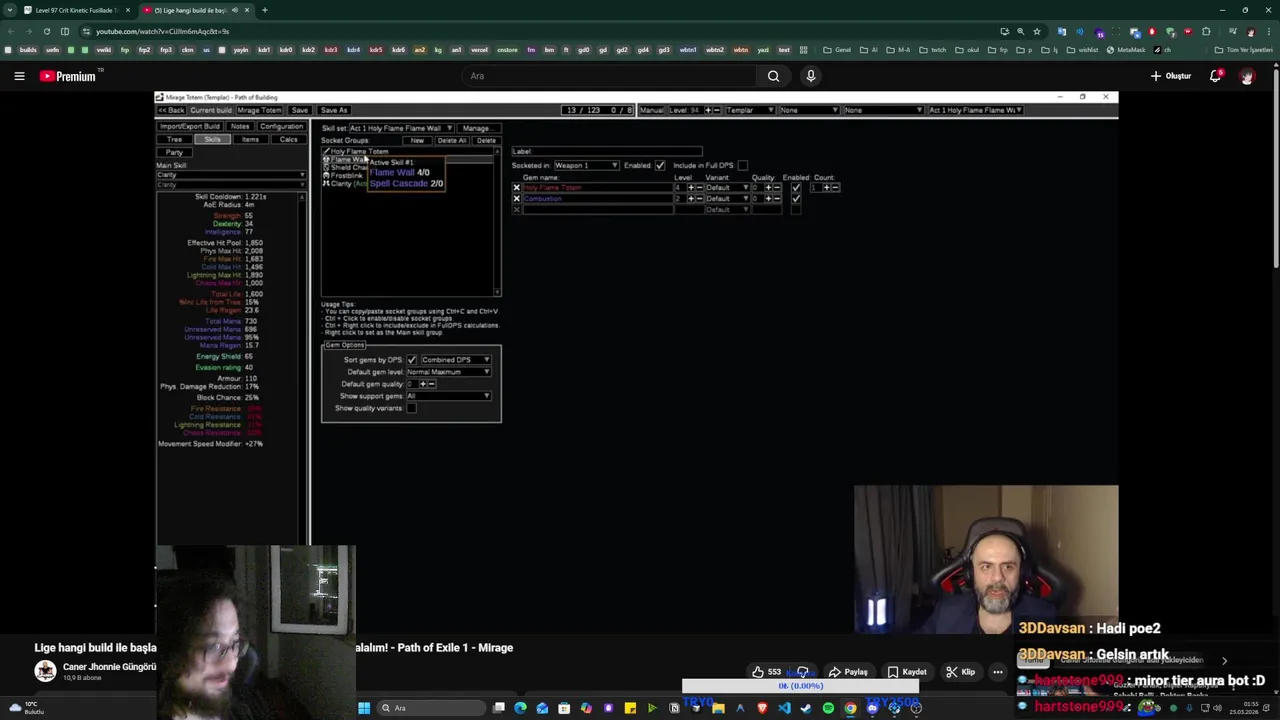The height and width of the screenshot is (720, 1280).
Task: Open Chrome from the taskbar
Action: [x=850, y=708]
